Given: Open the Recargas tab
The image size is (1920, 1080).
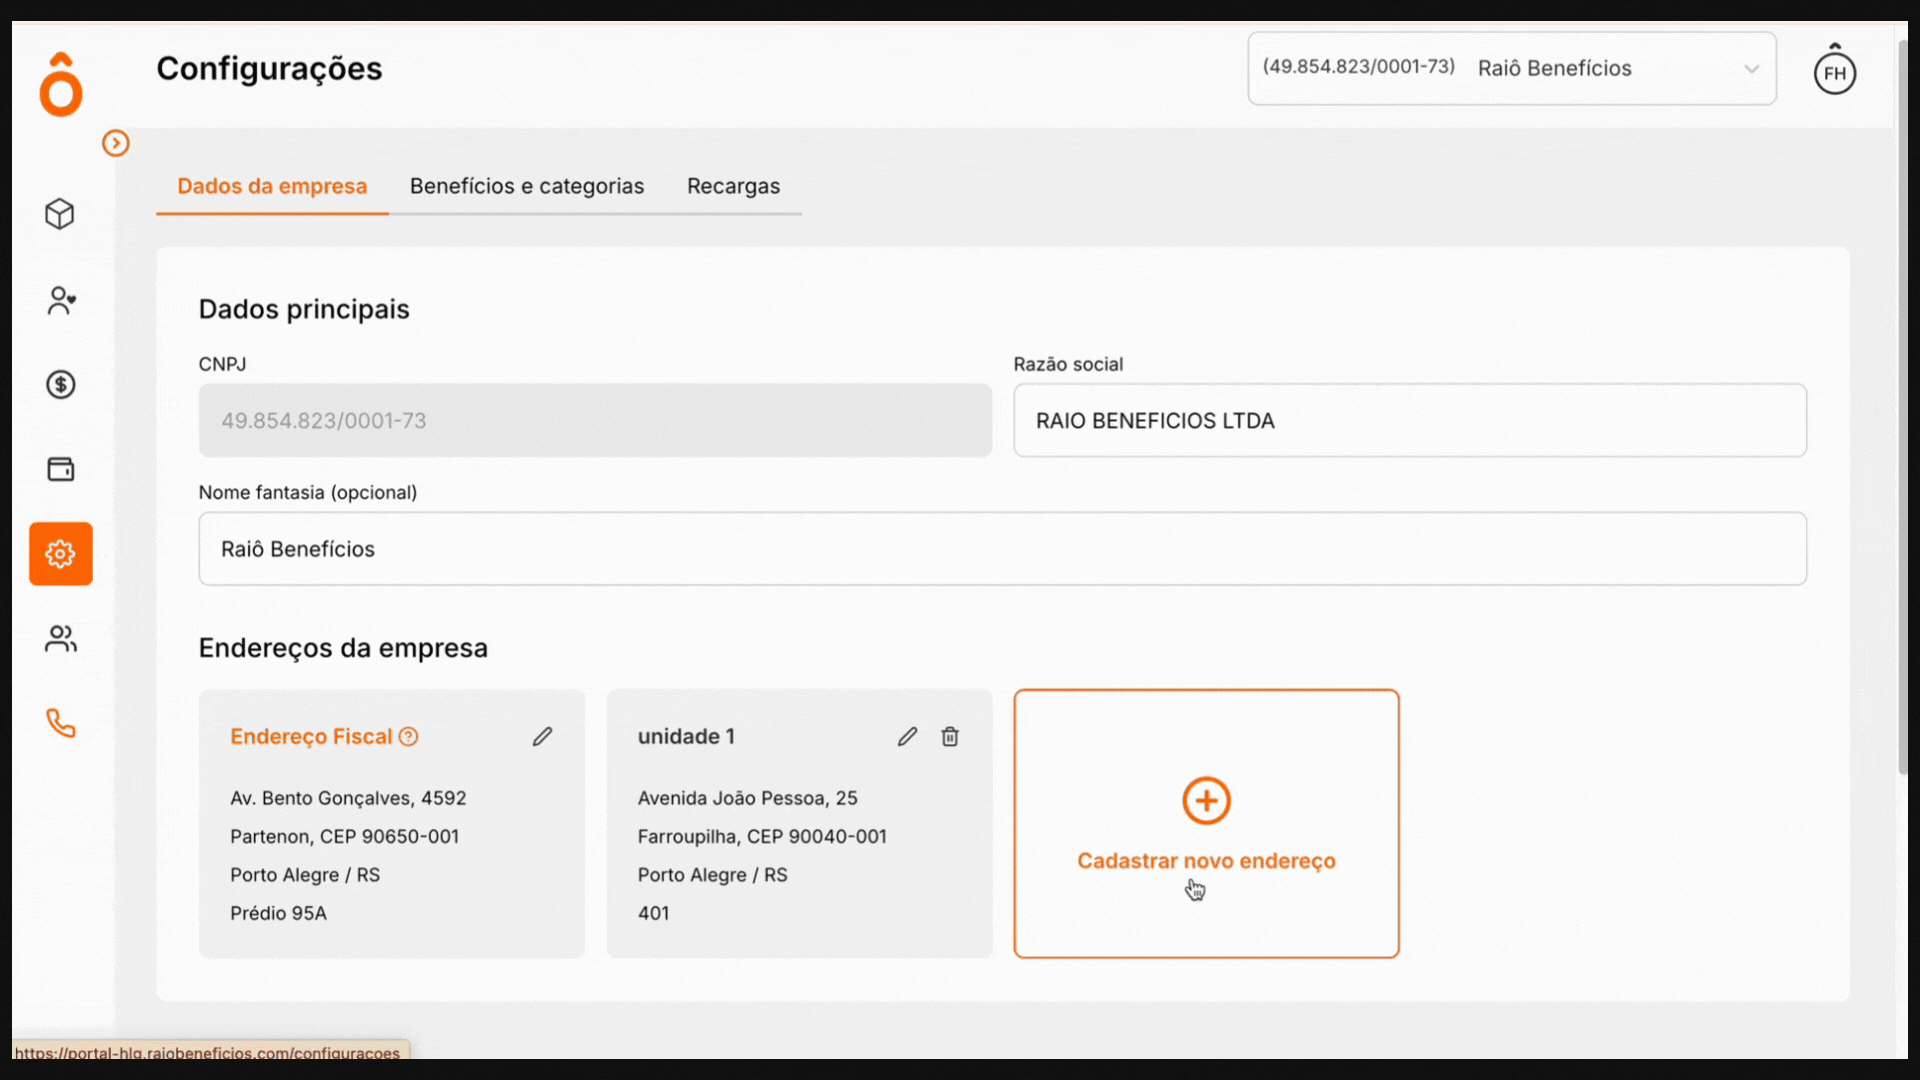Looking at the screenshot, I should (x=733, y=186).
